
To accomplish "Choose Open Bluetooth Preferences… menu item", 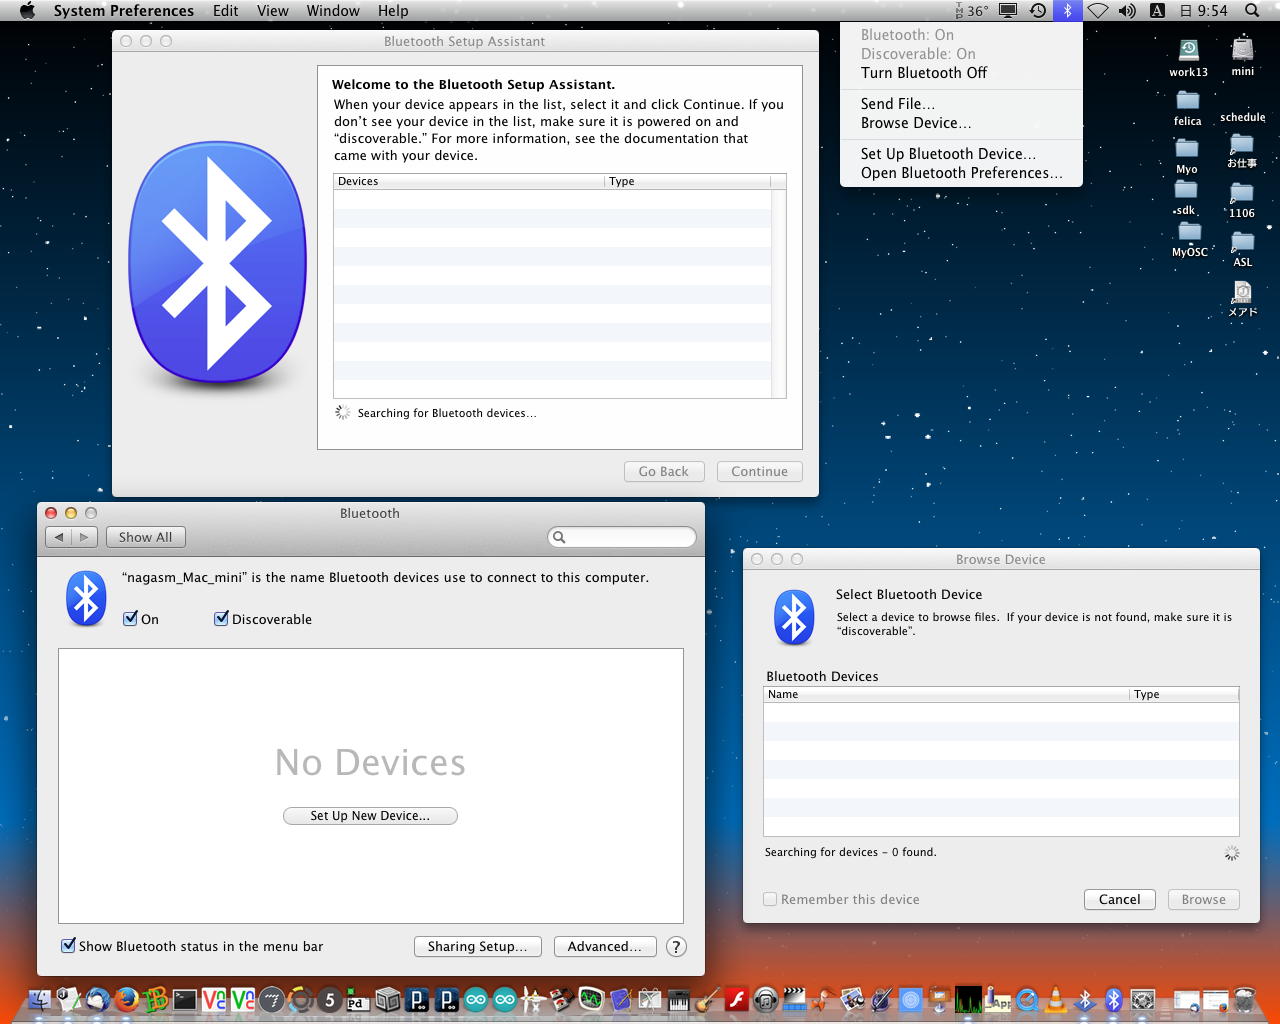I will pyautogui.click(x=961, y=173).
